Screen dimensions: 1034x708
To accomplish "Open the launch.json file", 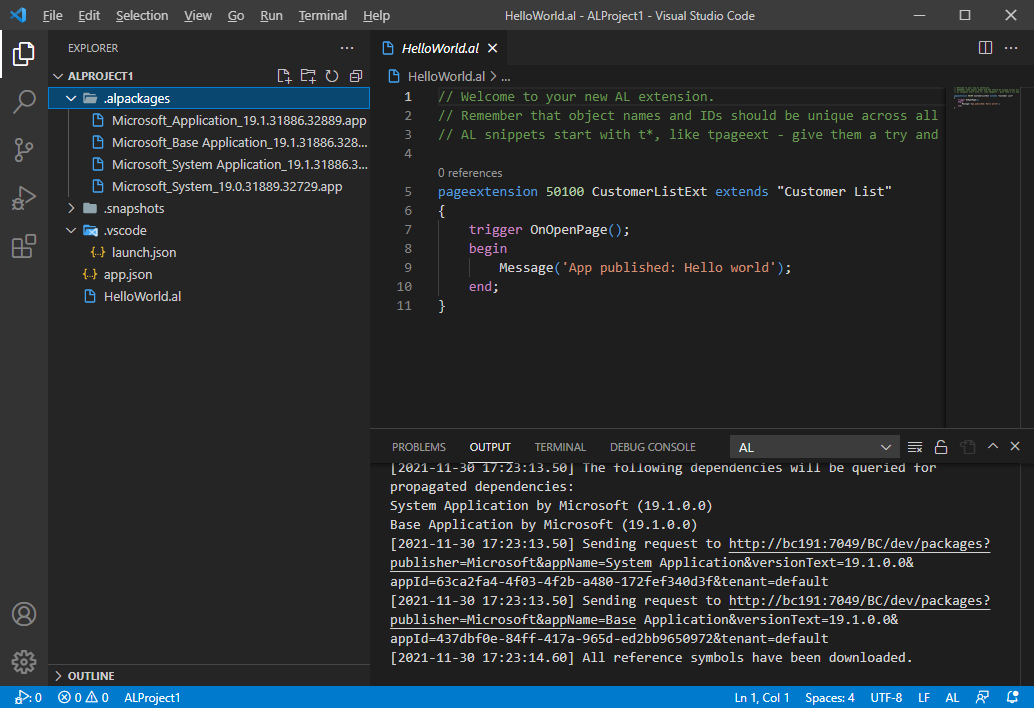I will click(143, 252).
